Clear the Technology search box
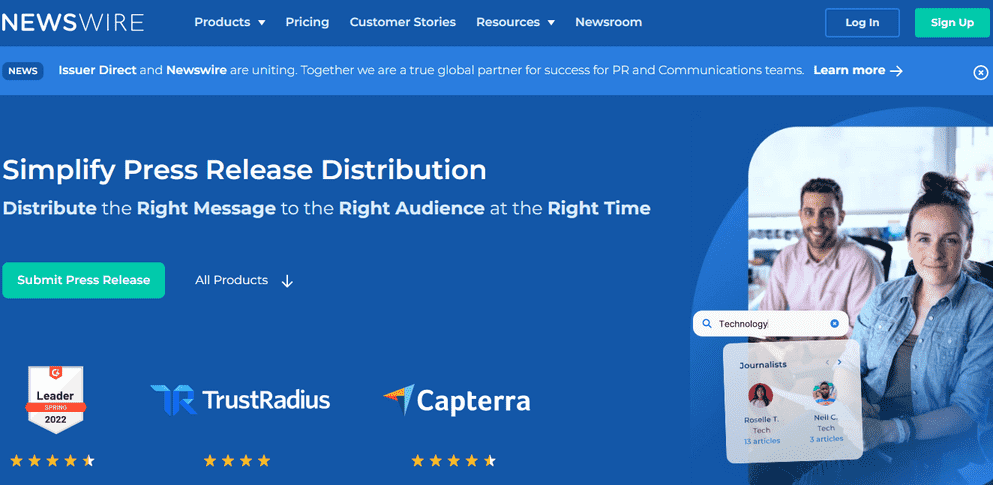The height and width of the screenshot is (485, 993). pyautogui.click(x=834, y=324)
